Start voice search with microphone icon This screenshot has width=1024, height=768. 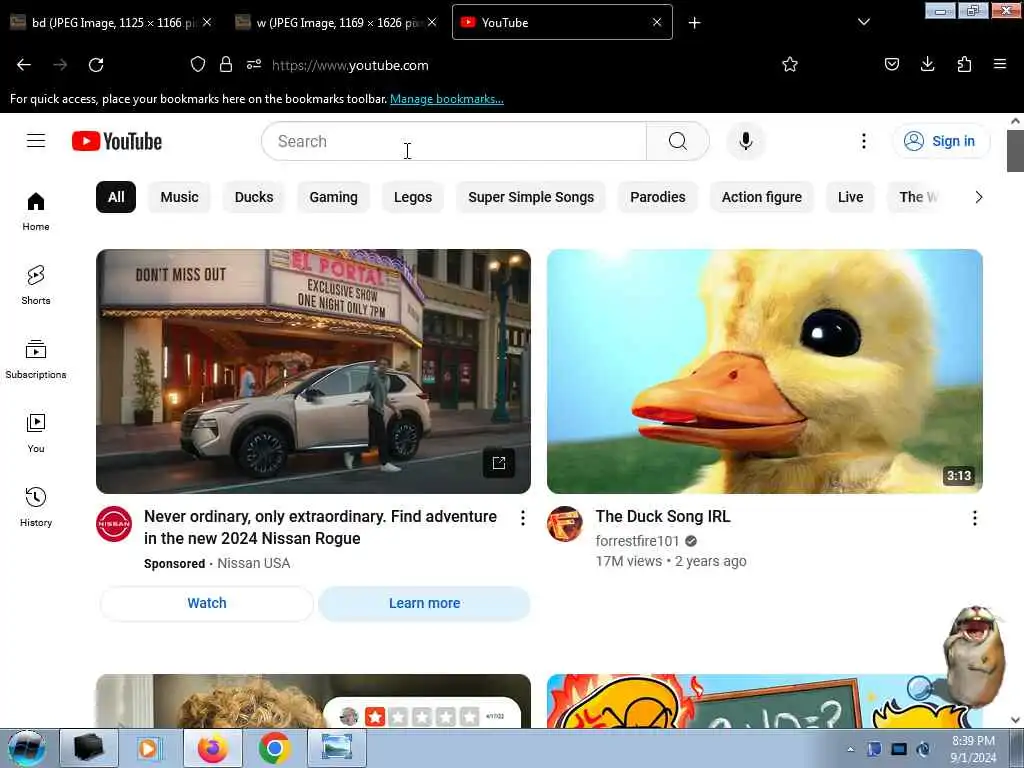coord(746,141)
